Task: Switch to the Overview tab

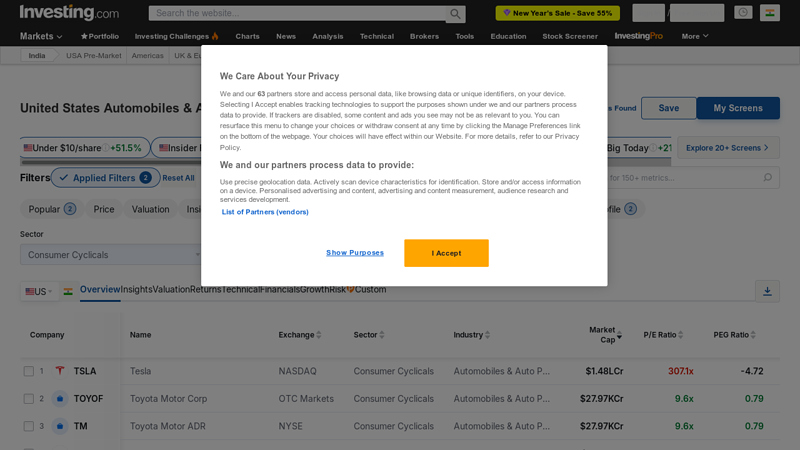Action: [100, 290]
